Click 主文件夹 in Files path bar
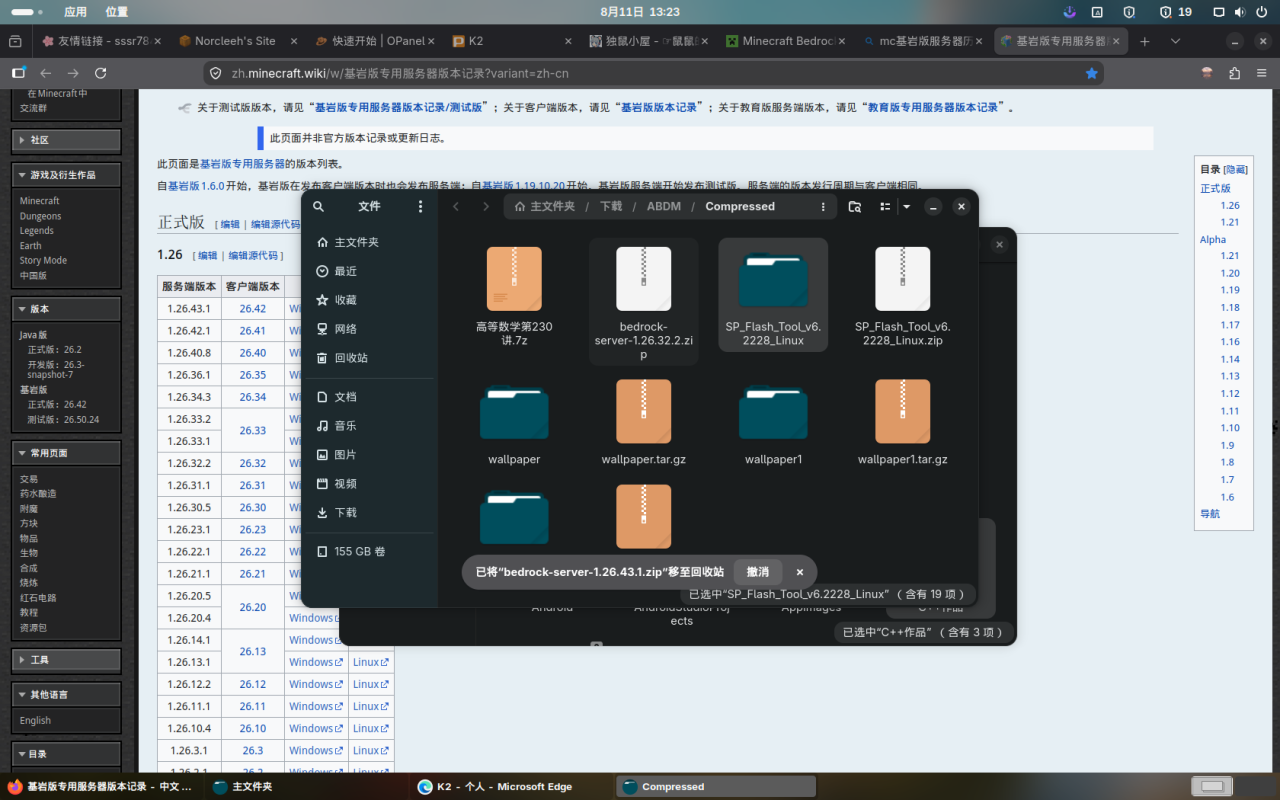Image resolution: width=1280 pixels, height=800 pixels. (x=545, y=207)
